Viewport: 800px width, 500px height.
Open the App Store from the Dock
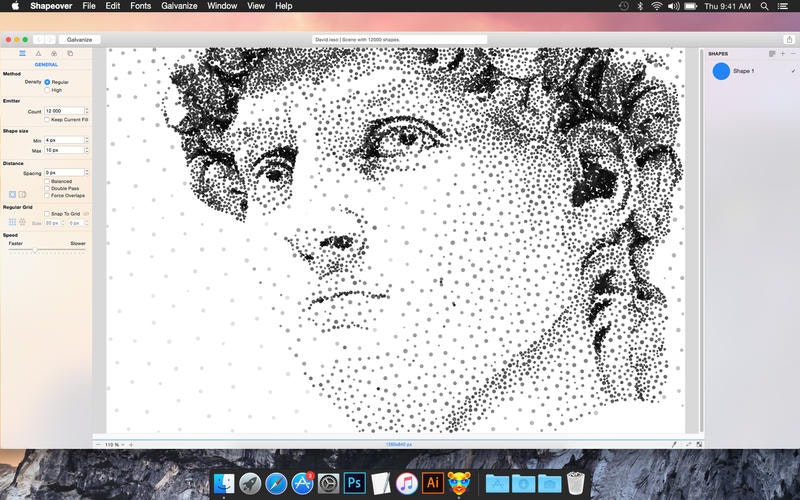click(x=302, y=483)
